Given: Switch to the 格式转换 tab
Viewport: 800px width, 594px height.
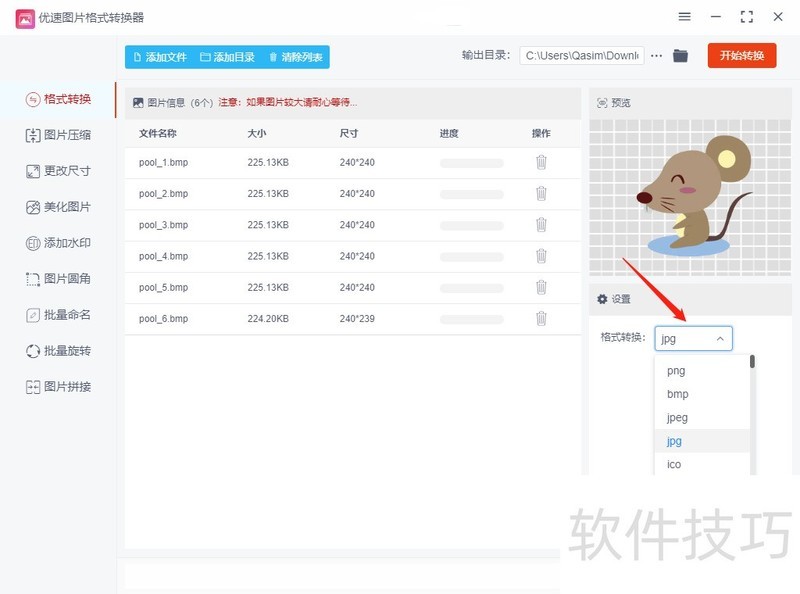Looking at the screenshot, I should pyautogui.click(x=60, y=99).
